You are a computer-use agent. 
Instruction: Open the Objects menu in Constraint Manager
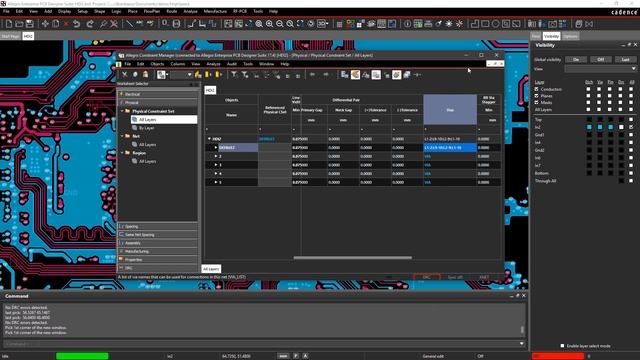(x=157, y=64)
